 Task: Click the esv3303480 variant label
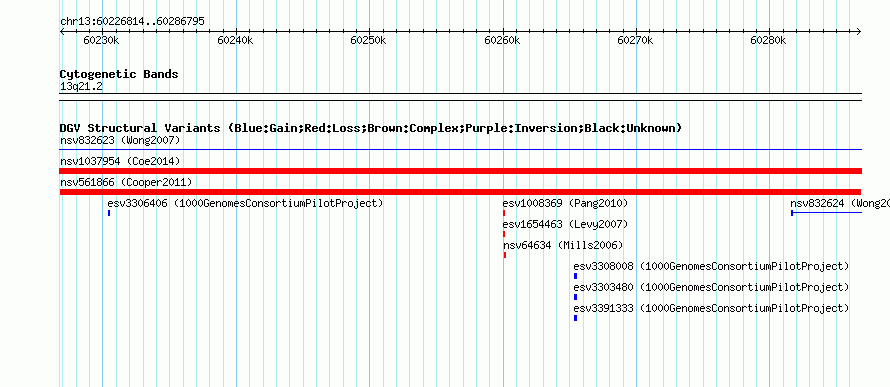point(711,287)
